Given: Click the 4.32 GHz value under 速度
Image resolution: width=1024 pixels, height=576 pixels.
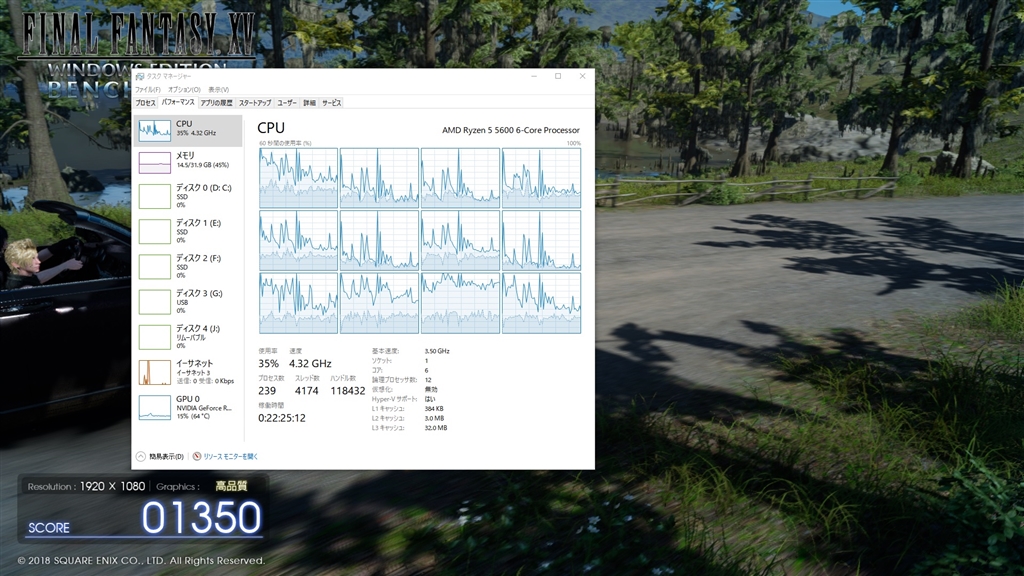Looking at the screenshot, I should [x=310, y=364].
